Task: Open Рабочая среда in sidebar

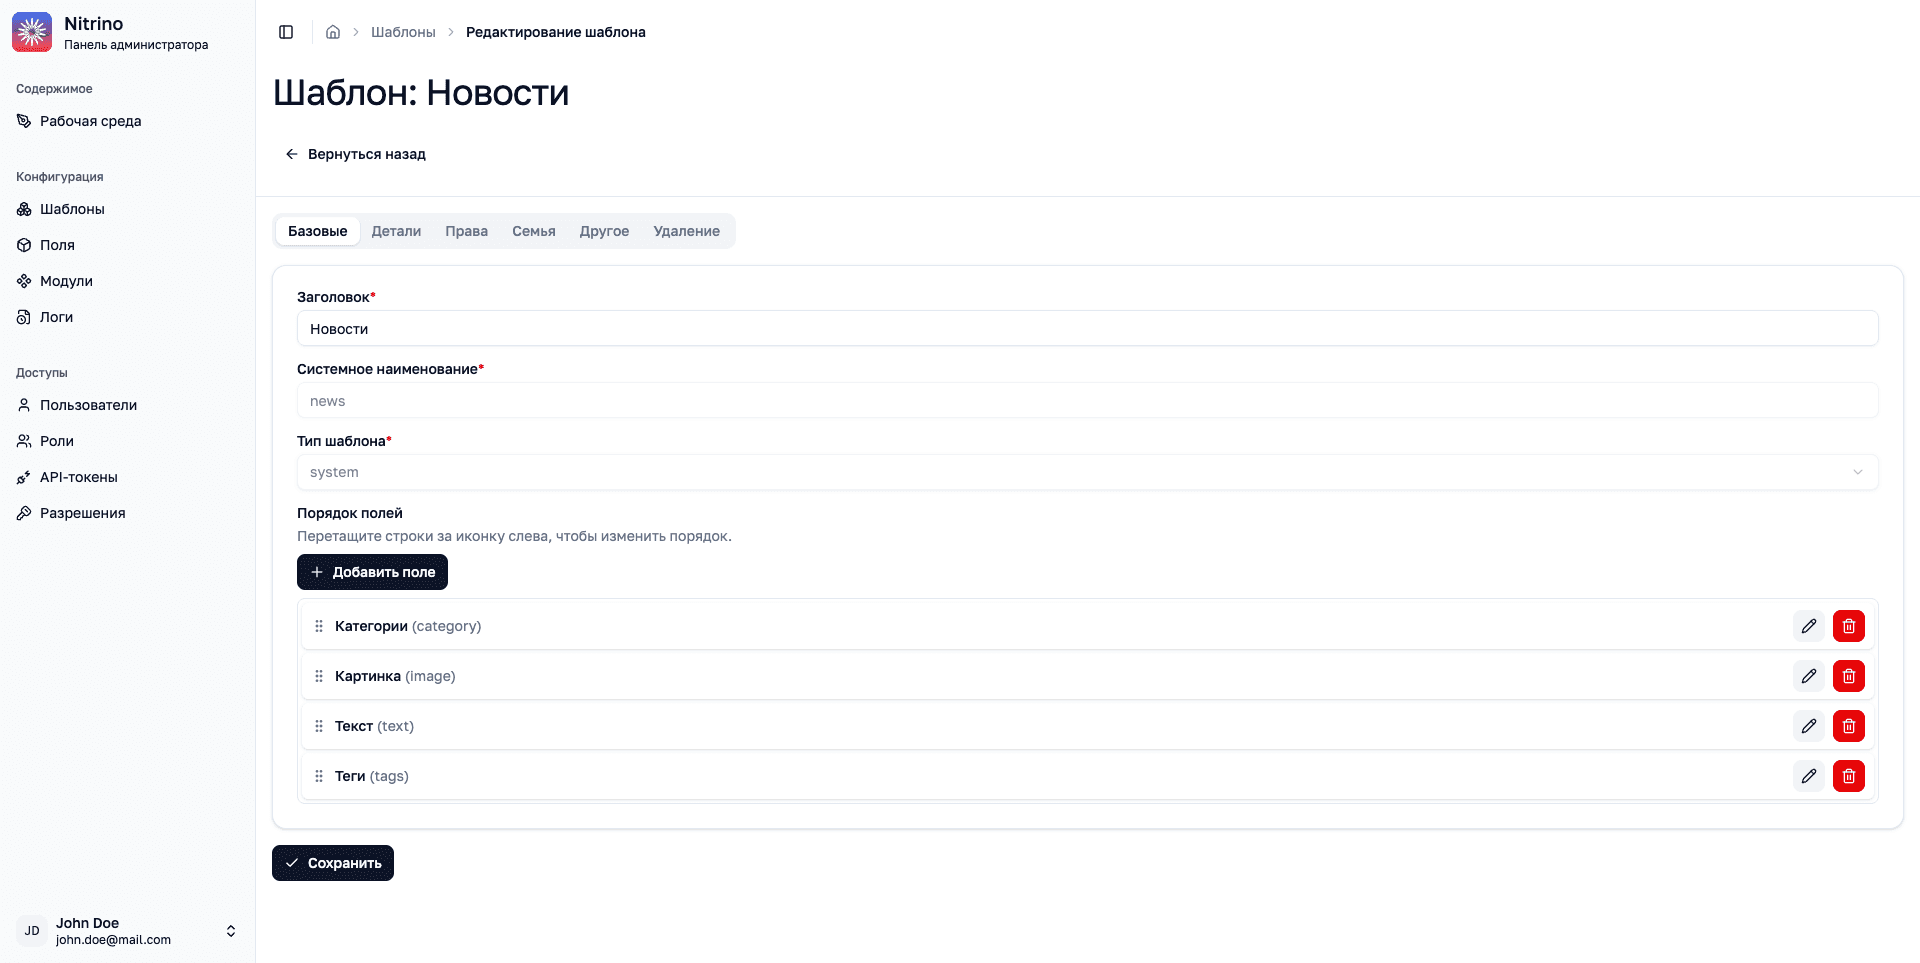Action: [128, 121]
